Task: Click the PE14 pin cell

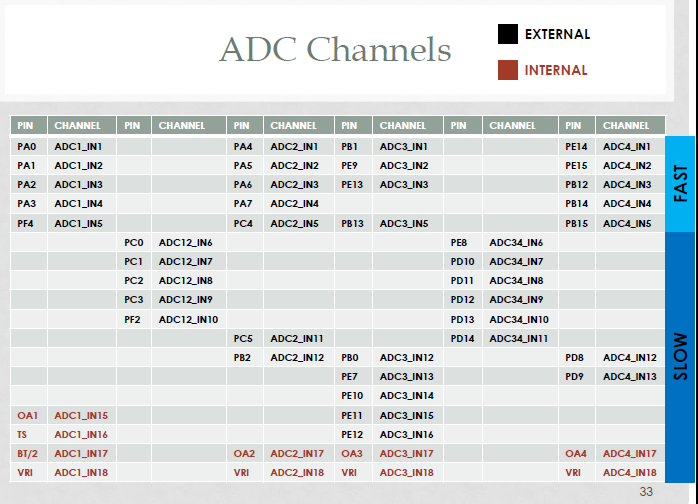Action: coord(576,146)
